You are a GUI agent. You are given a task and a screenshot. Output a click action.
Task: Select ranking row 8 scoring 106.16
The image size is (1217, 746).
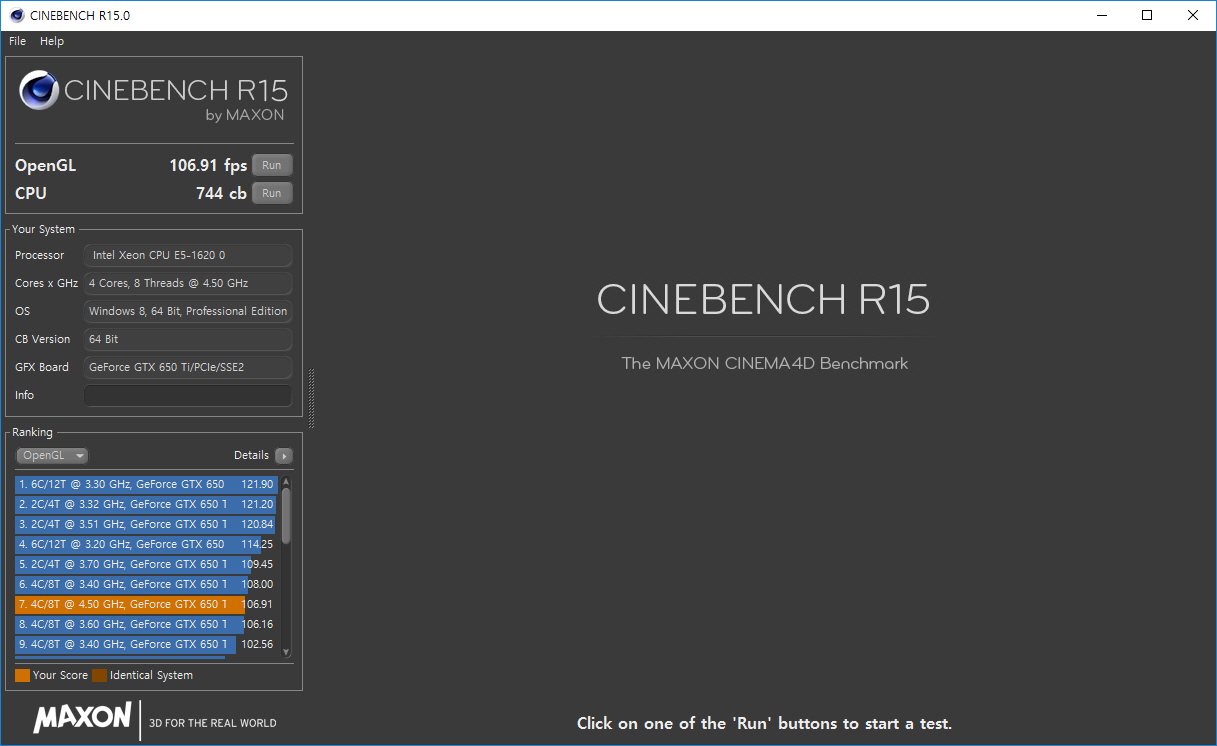point(146,624)
